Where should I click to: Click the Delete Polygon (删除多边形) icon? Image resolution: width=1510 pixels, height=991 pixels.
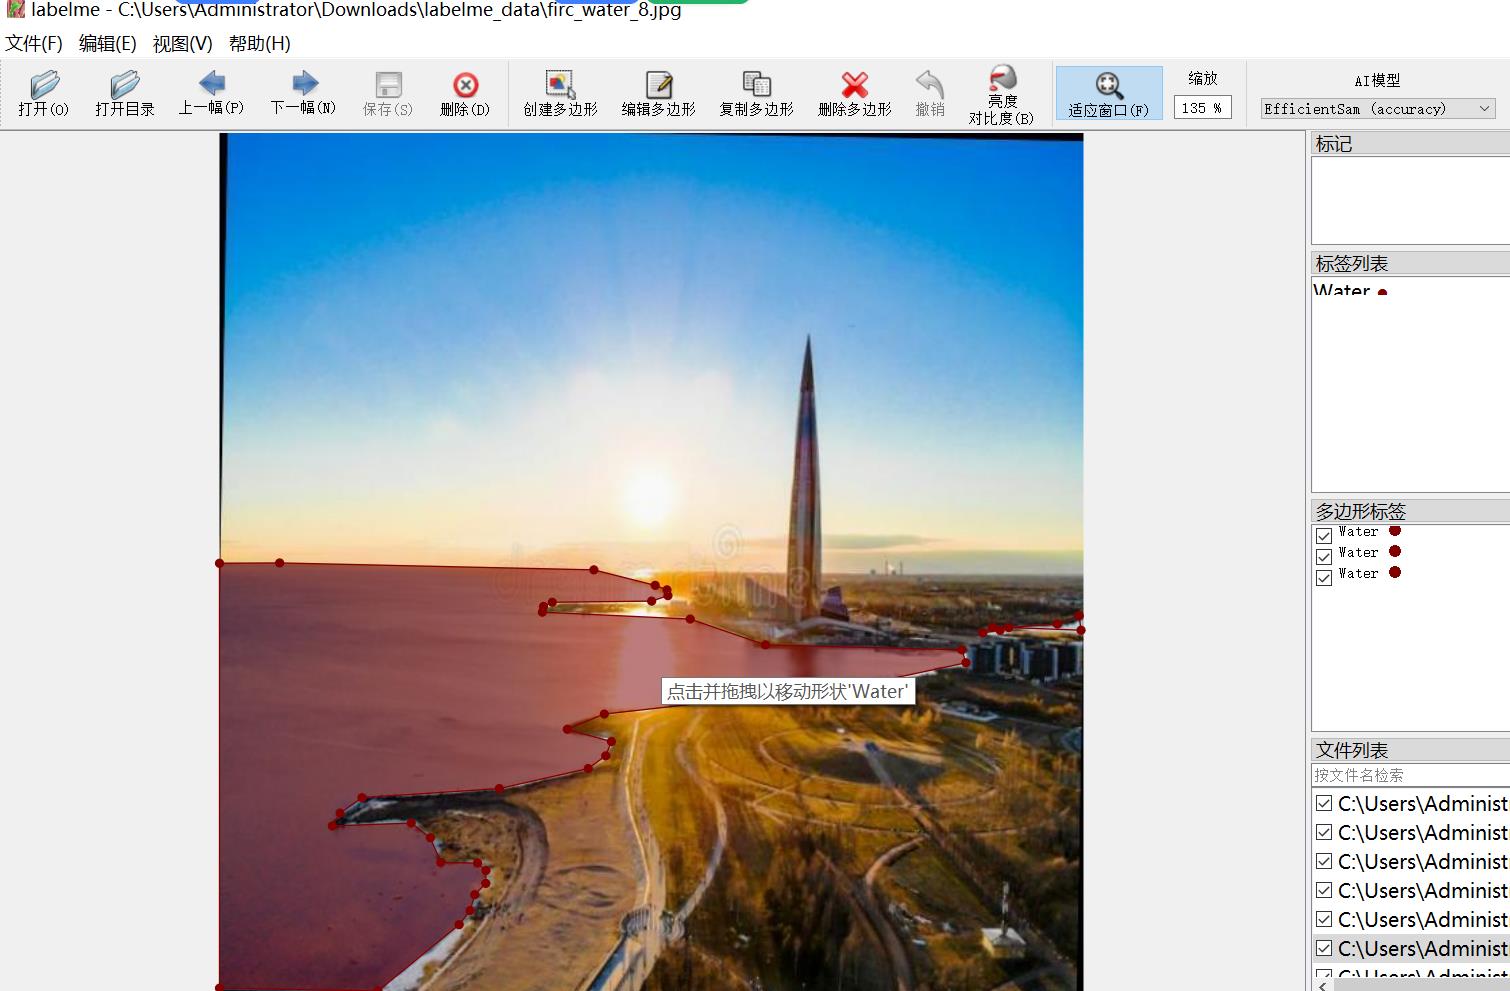pos(854,94)
